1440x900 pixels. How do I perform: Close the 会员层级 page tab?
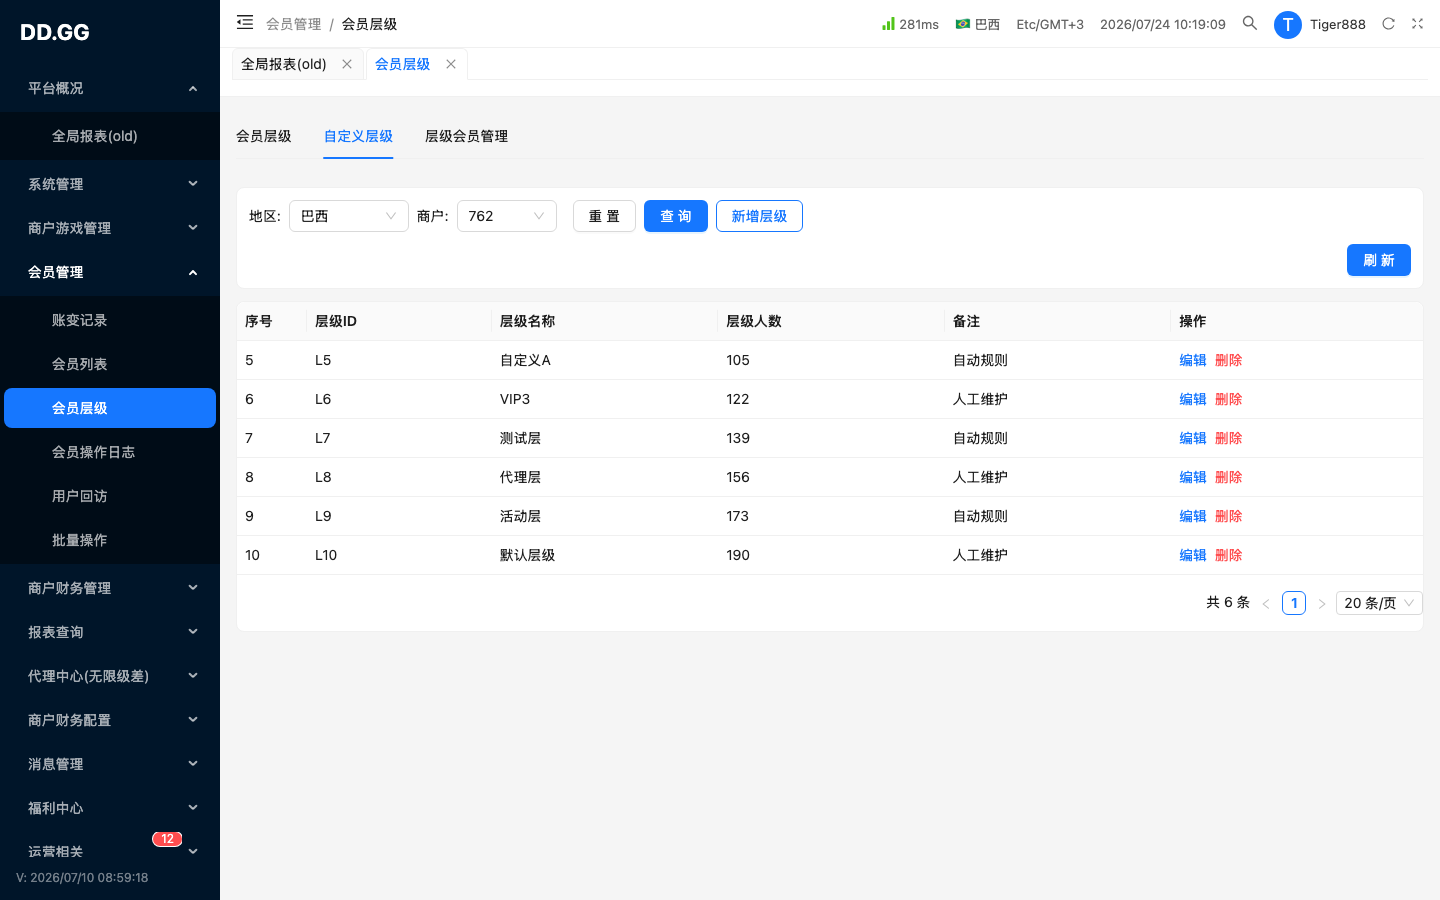pos(451,64)
